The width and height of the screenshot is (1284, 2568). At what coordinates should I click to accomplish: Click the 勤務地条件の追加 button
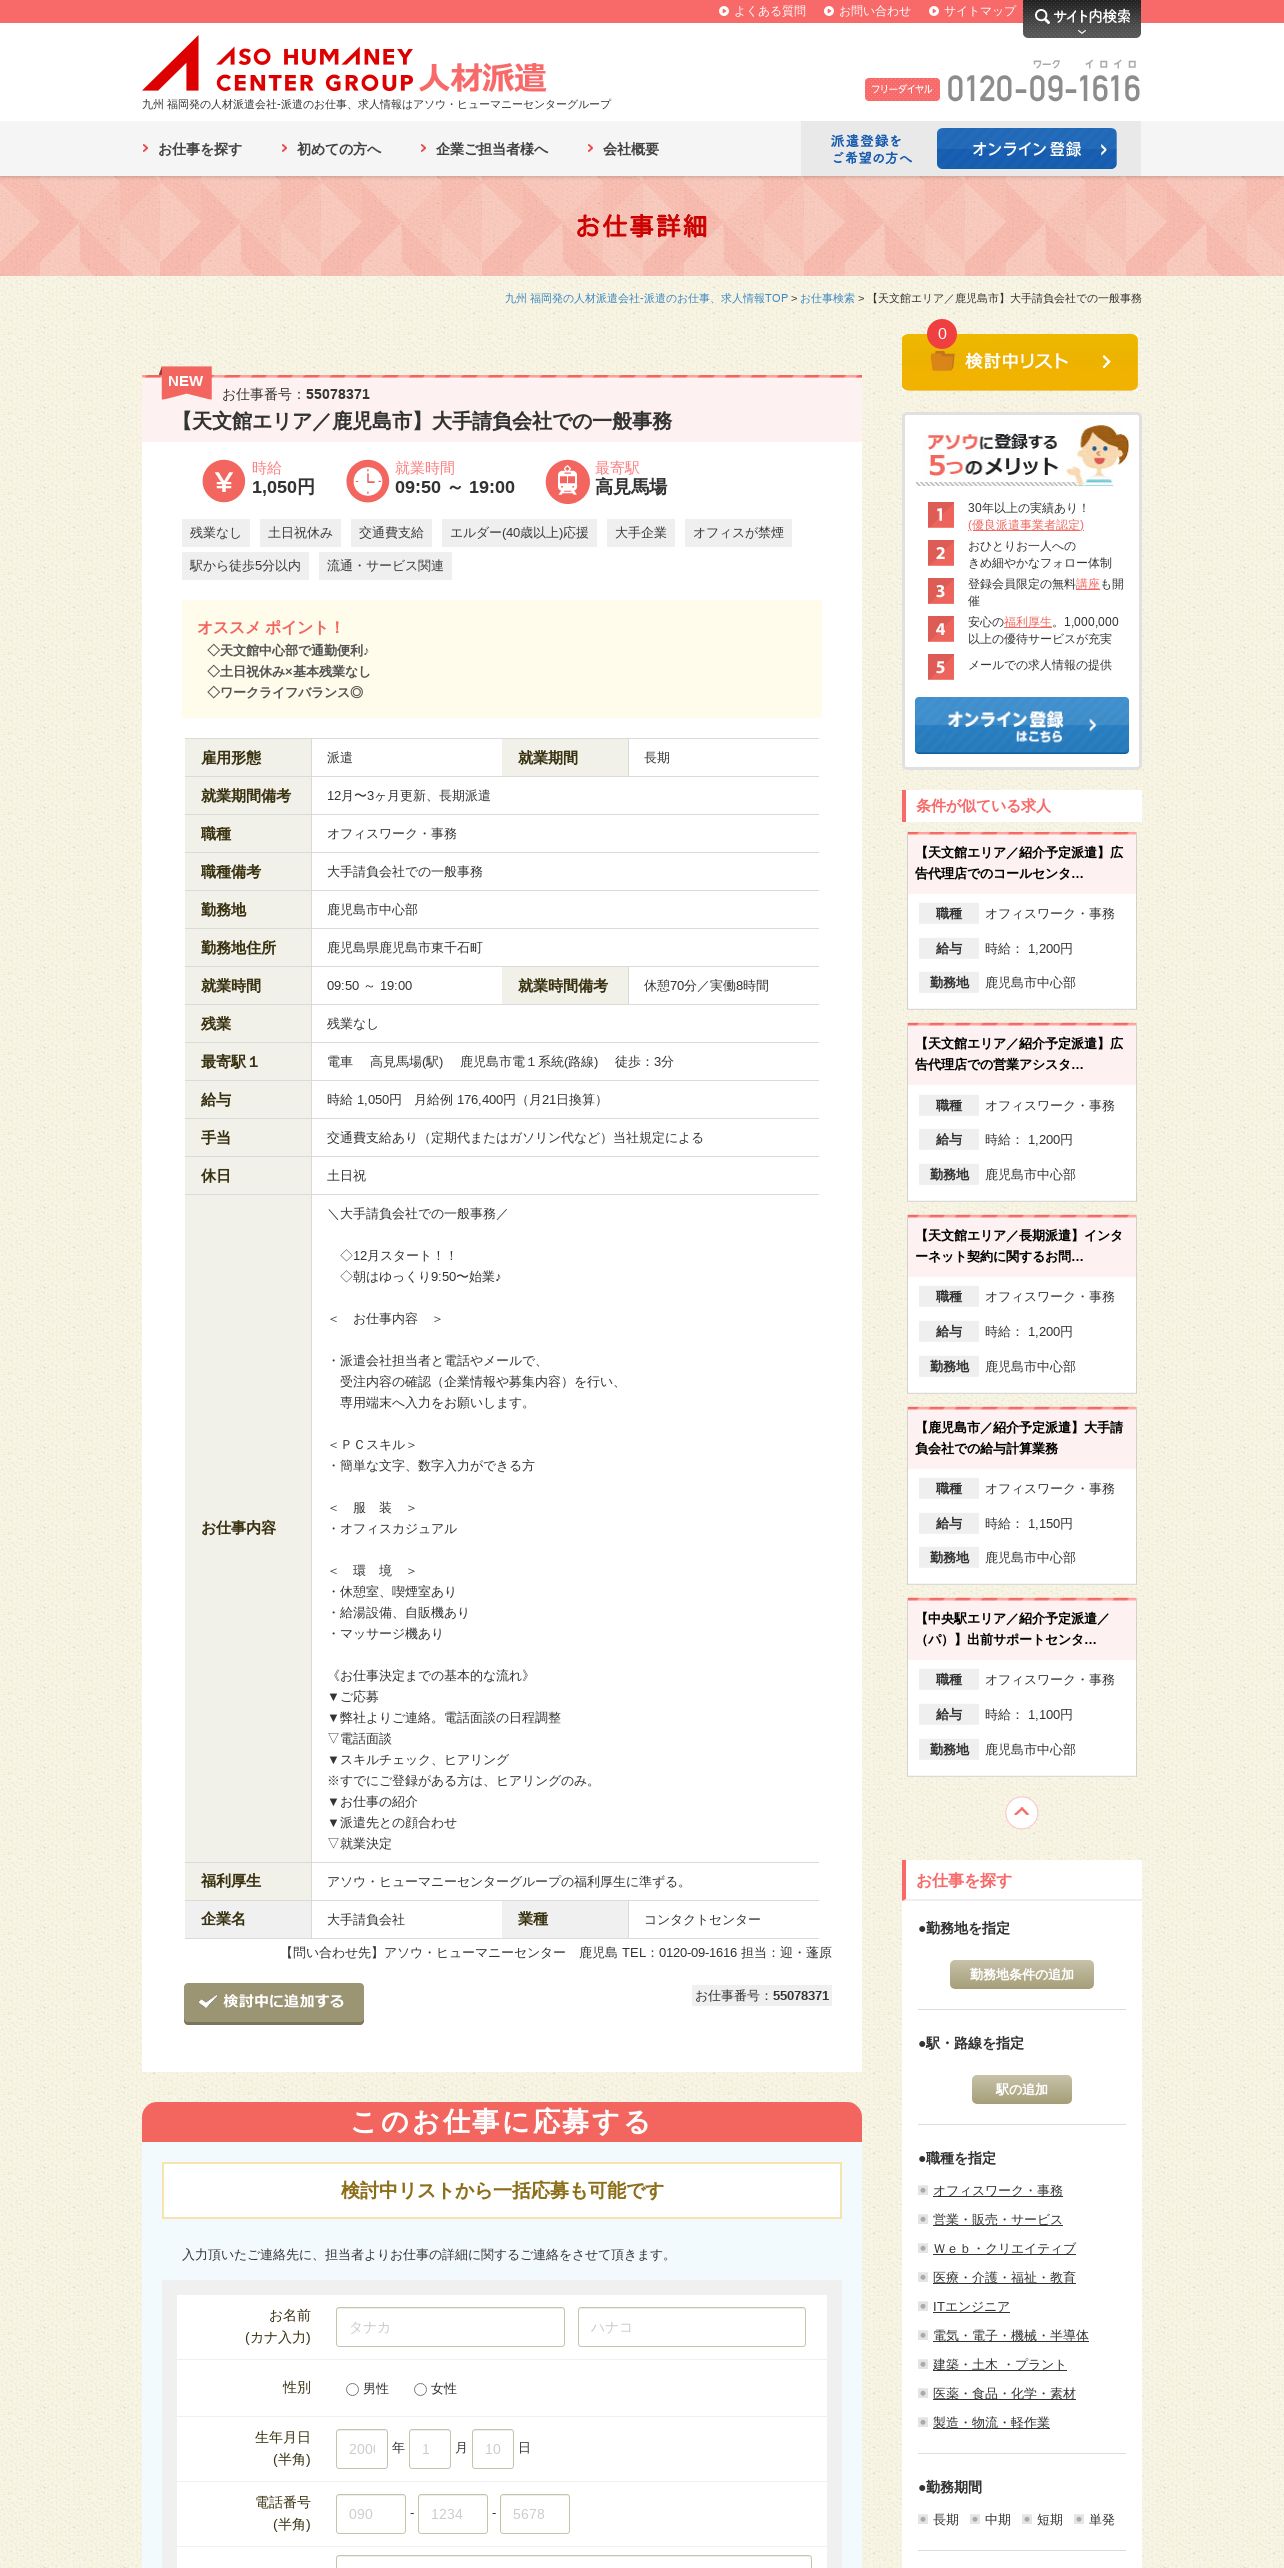point(1021,1974)
